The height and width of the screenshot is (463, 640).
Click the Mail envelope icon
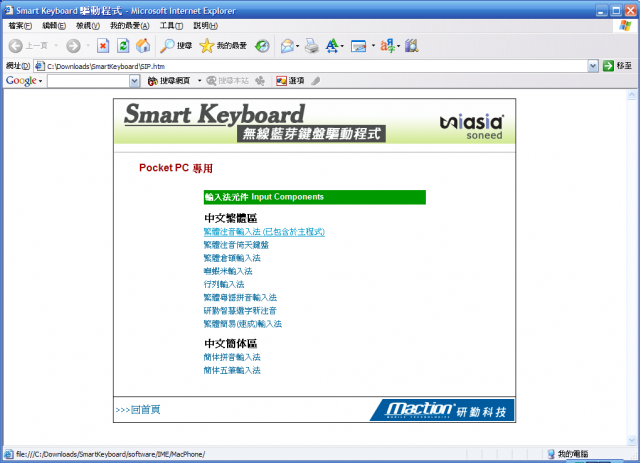287,46
